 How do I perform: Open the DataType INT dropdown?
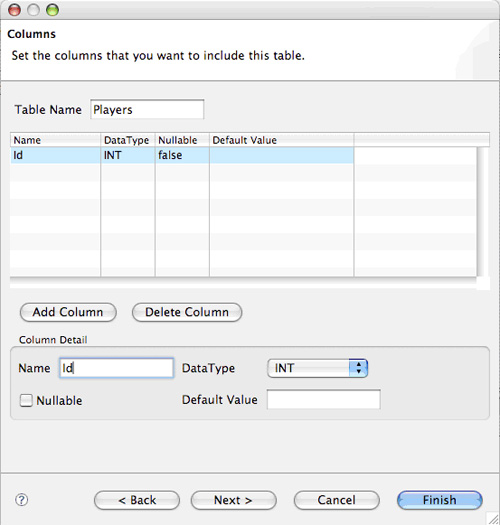click(317, 368)
